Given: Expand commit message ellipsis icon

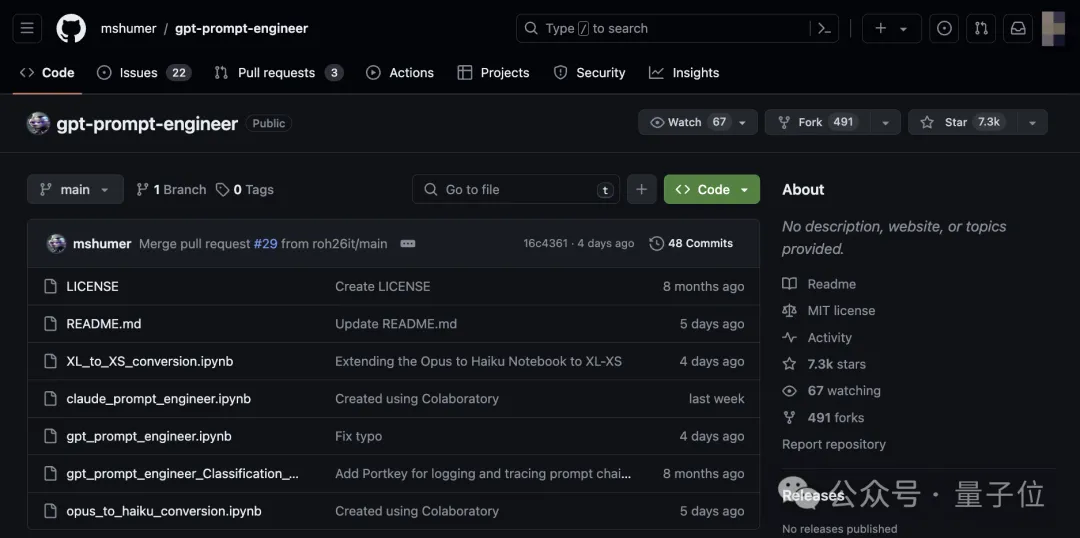Looking at the screenshot, I should pos(408,244).
